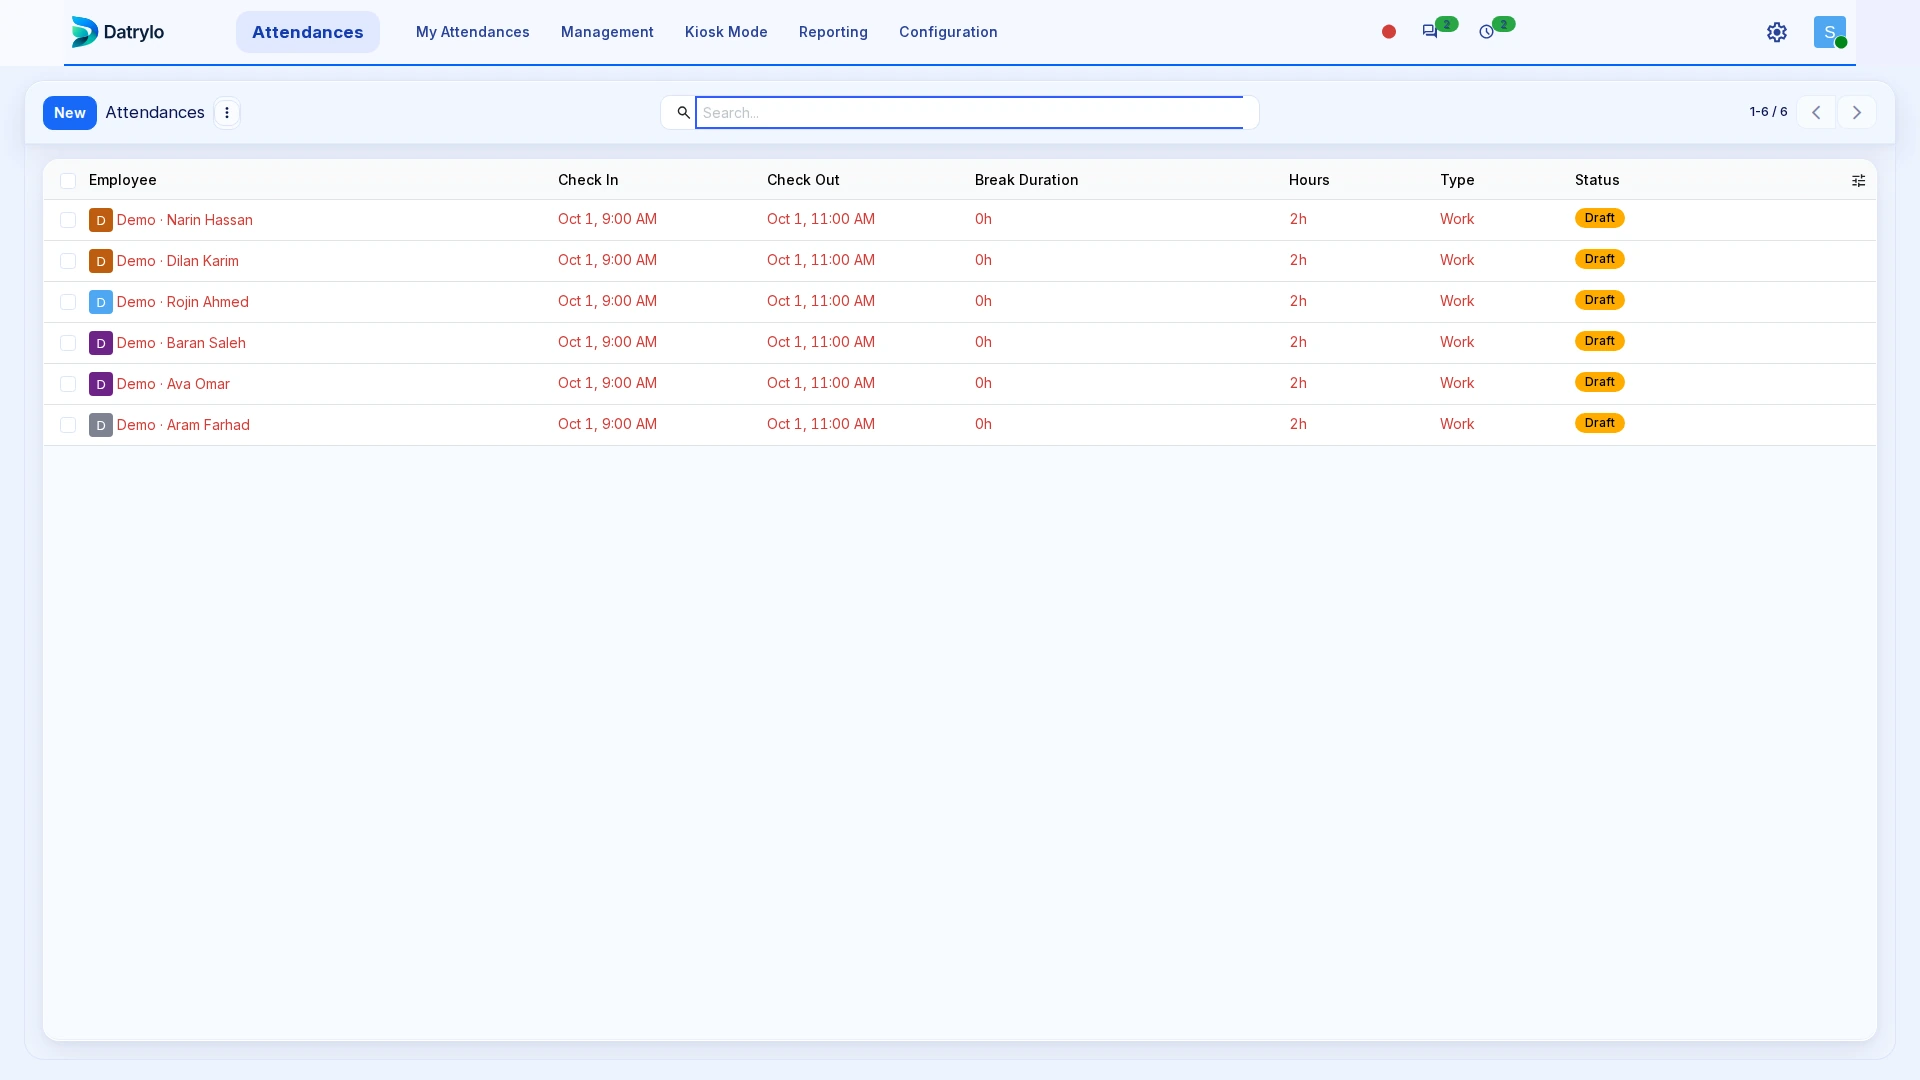Click Rojin Ahmed's avatar icon
This screenshot has width=1920, height=1080.
tap(101, 302)
